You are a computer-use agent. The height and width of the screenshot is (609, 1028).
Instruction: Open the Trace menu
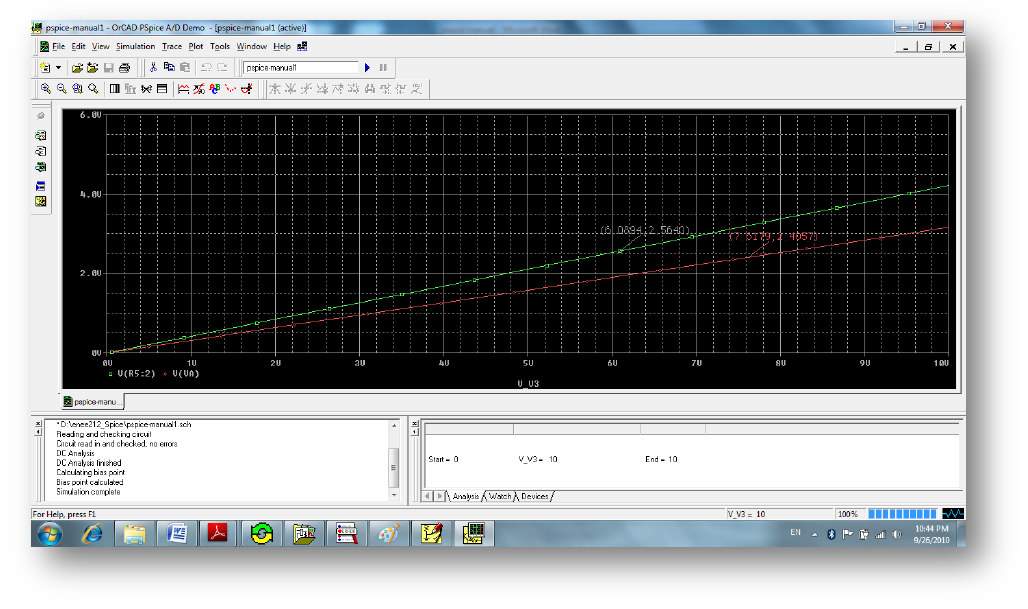[172, 46]
